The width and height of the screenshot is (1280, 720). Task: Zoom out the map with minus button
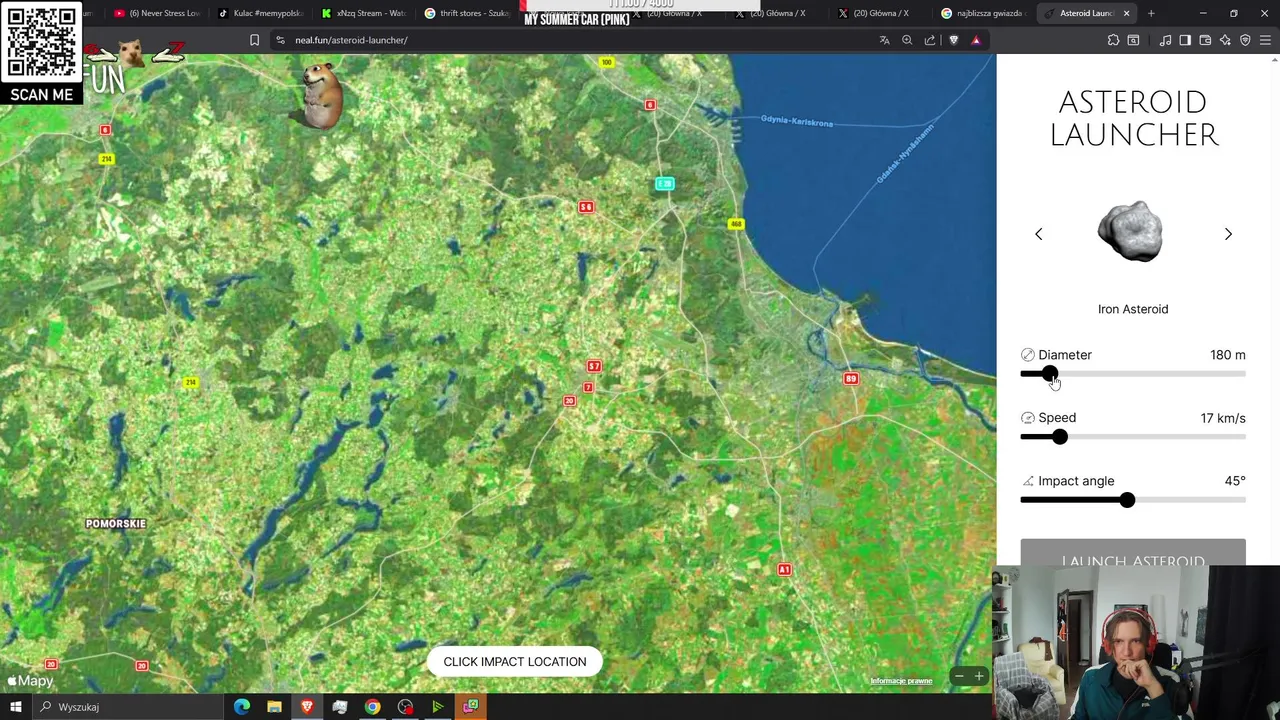[x=958, y=676]
